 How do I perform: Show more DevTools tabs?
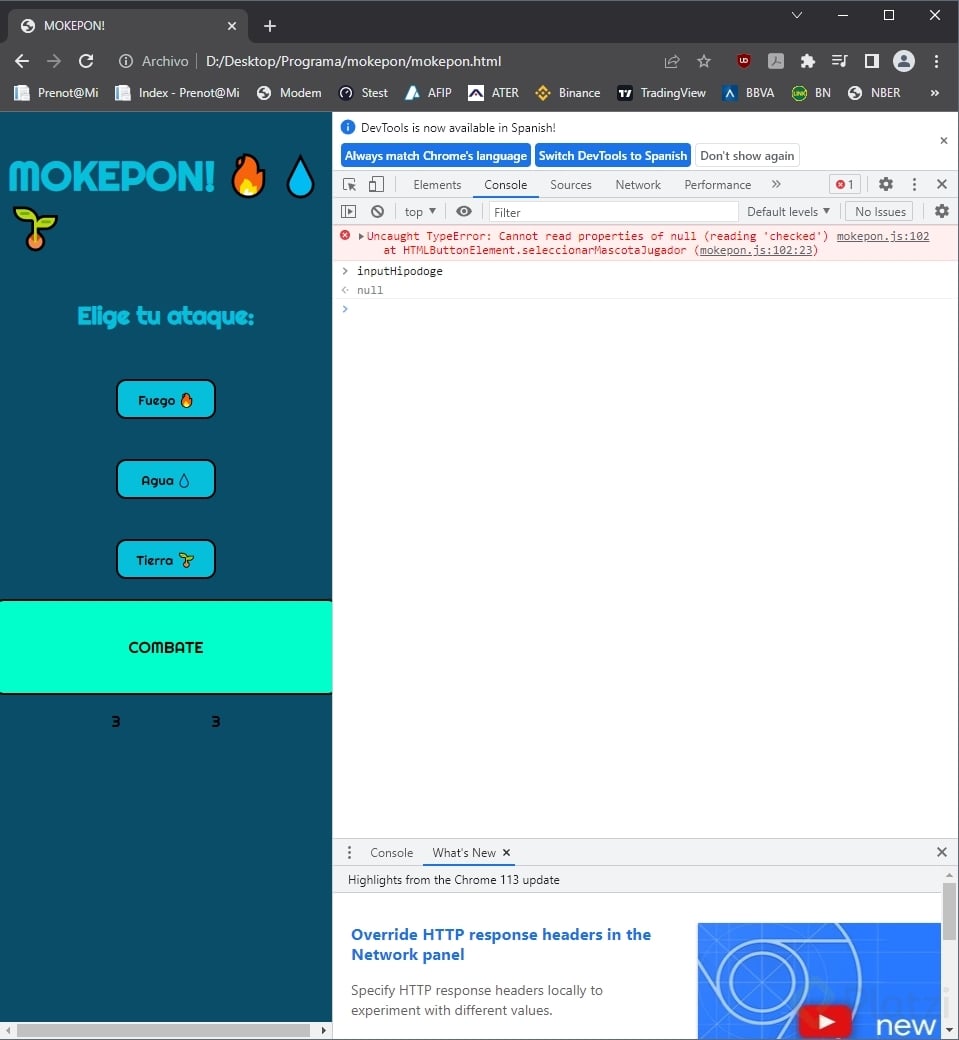pyautogui.click(x=776, y=184)
